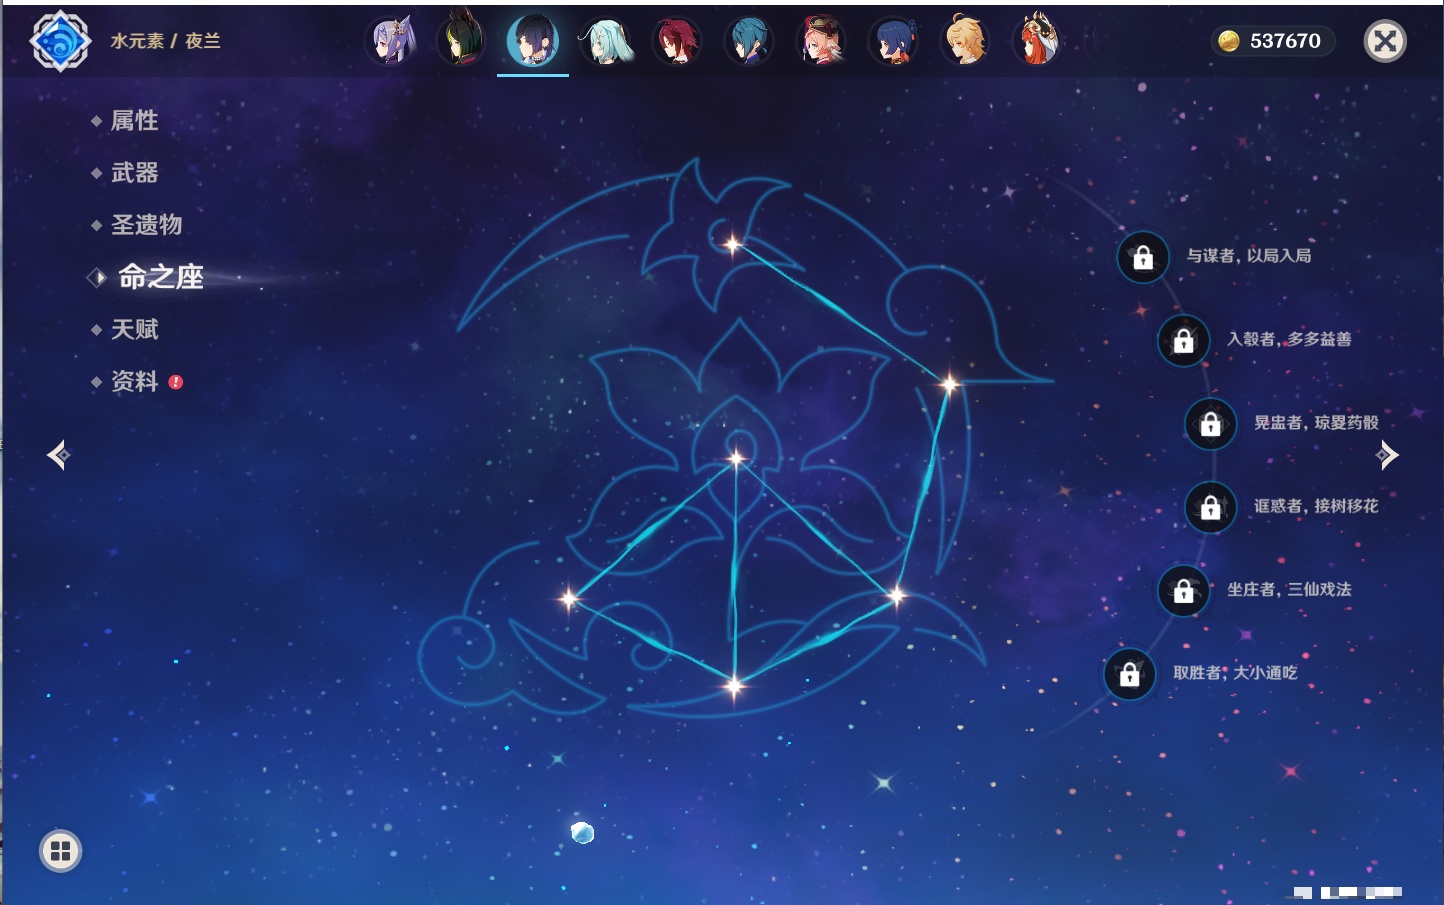Click the topmost star of the constellation
The width and height of the screenshot is (1444, 905).
click(732, 244)
